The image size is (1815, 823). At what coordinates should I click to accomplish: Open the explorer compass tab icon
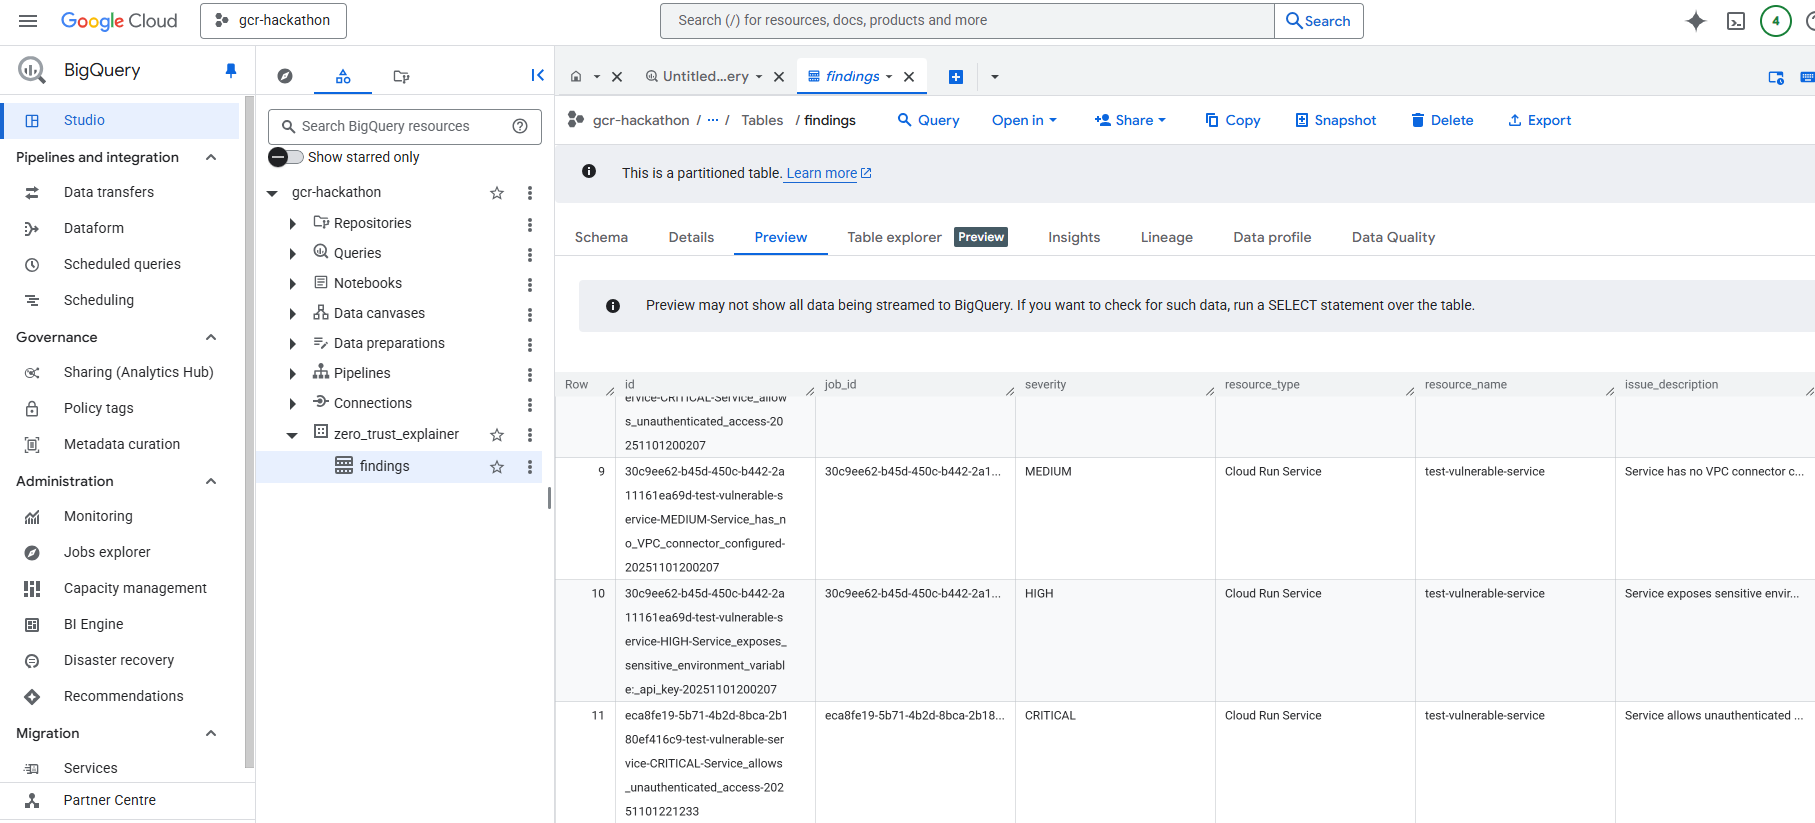click(x=285, y=76)
